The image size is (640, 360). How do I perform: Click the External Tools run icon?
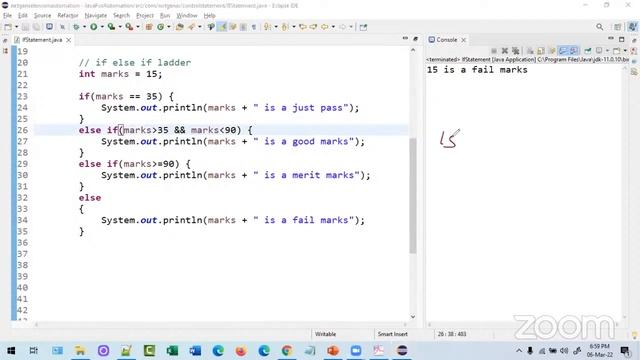129,27
